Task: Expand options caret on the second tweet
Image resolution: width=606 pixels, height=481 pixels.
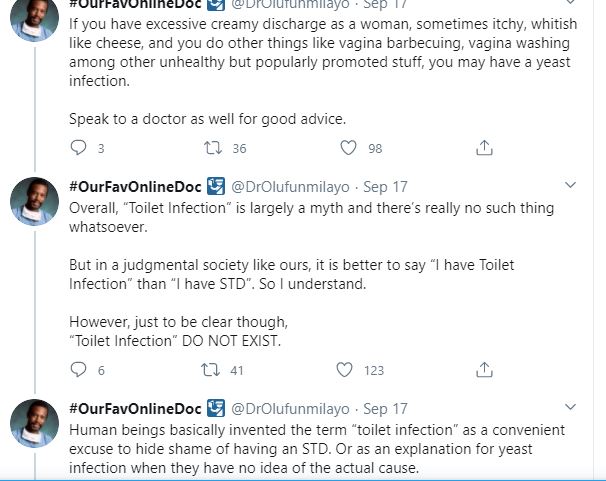Action: [x=570, y=186]
